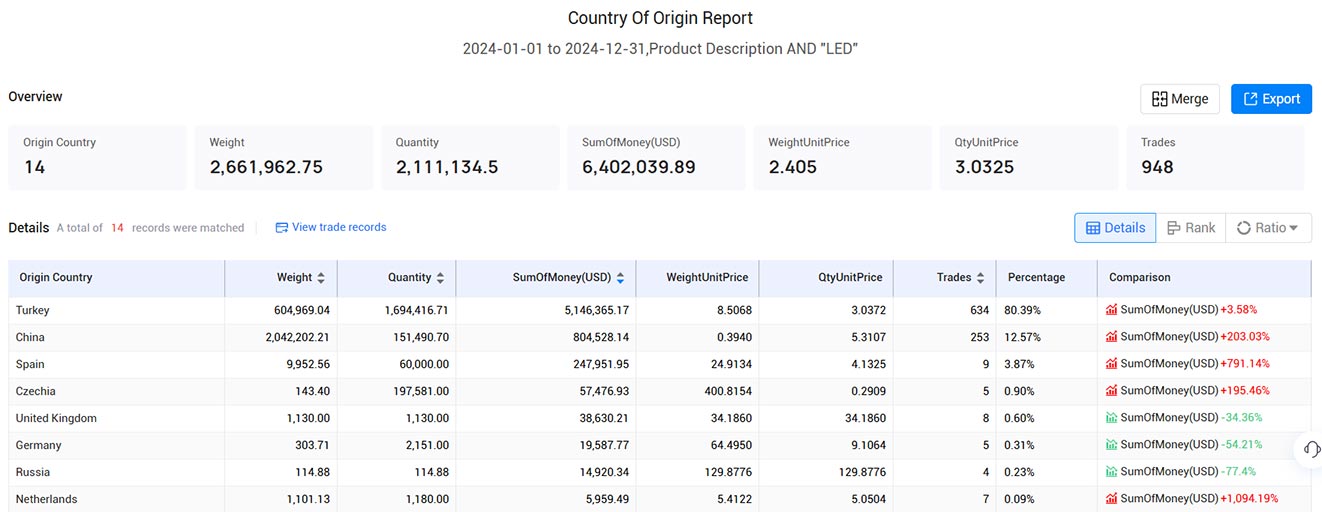Click Netherlands' comparison value +1,094.19%

click(x=1249, y=499)
